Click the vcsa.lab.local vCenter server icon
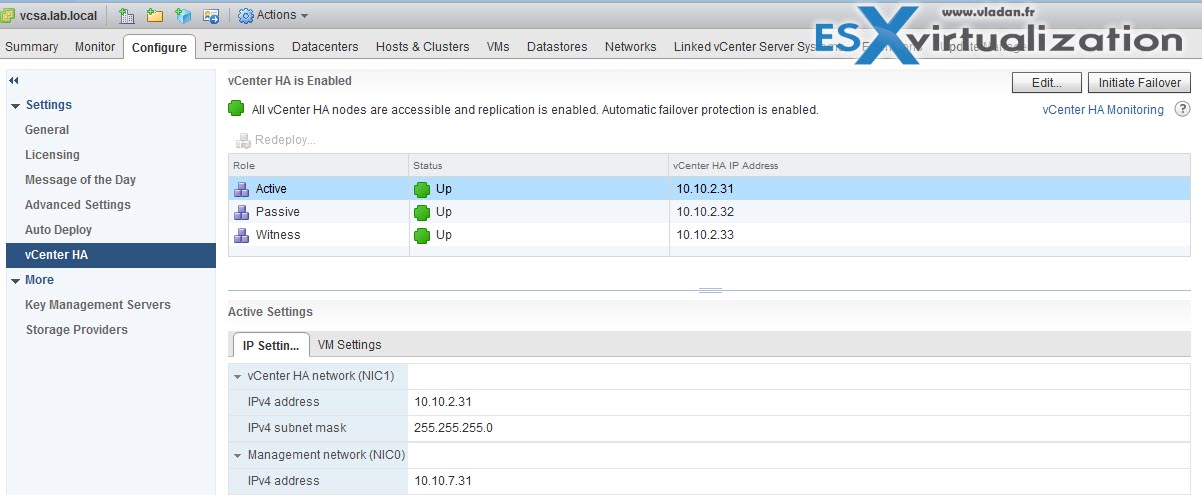 click(8, 15)
